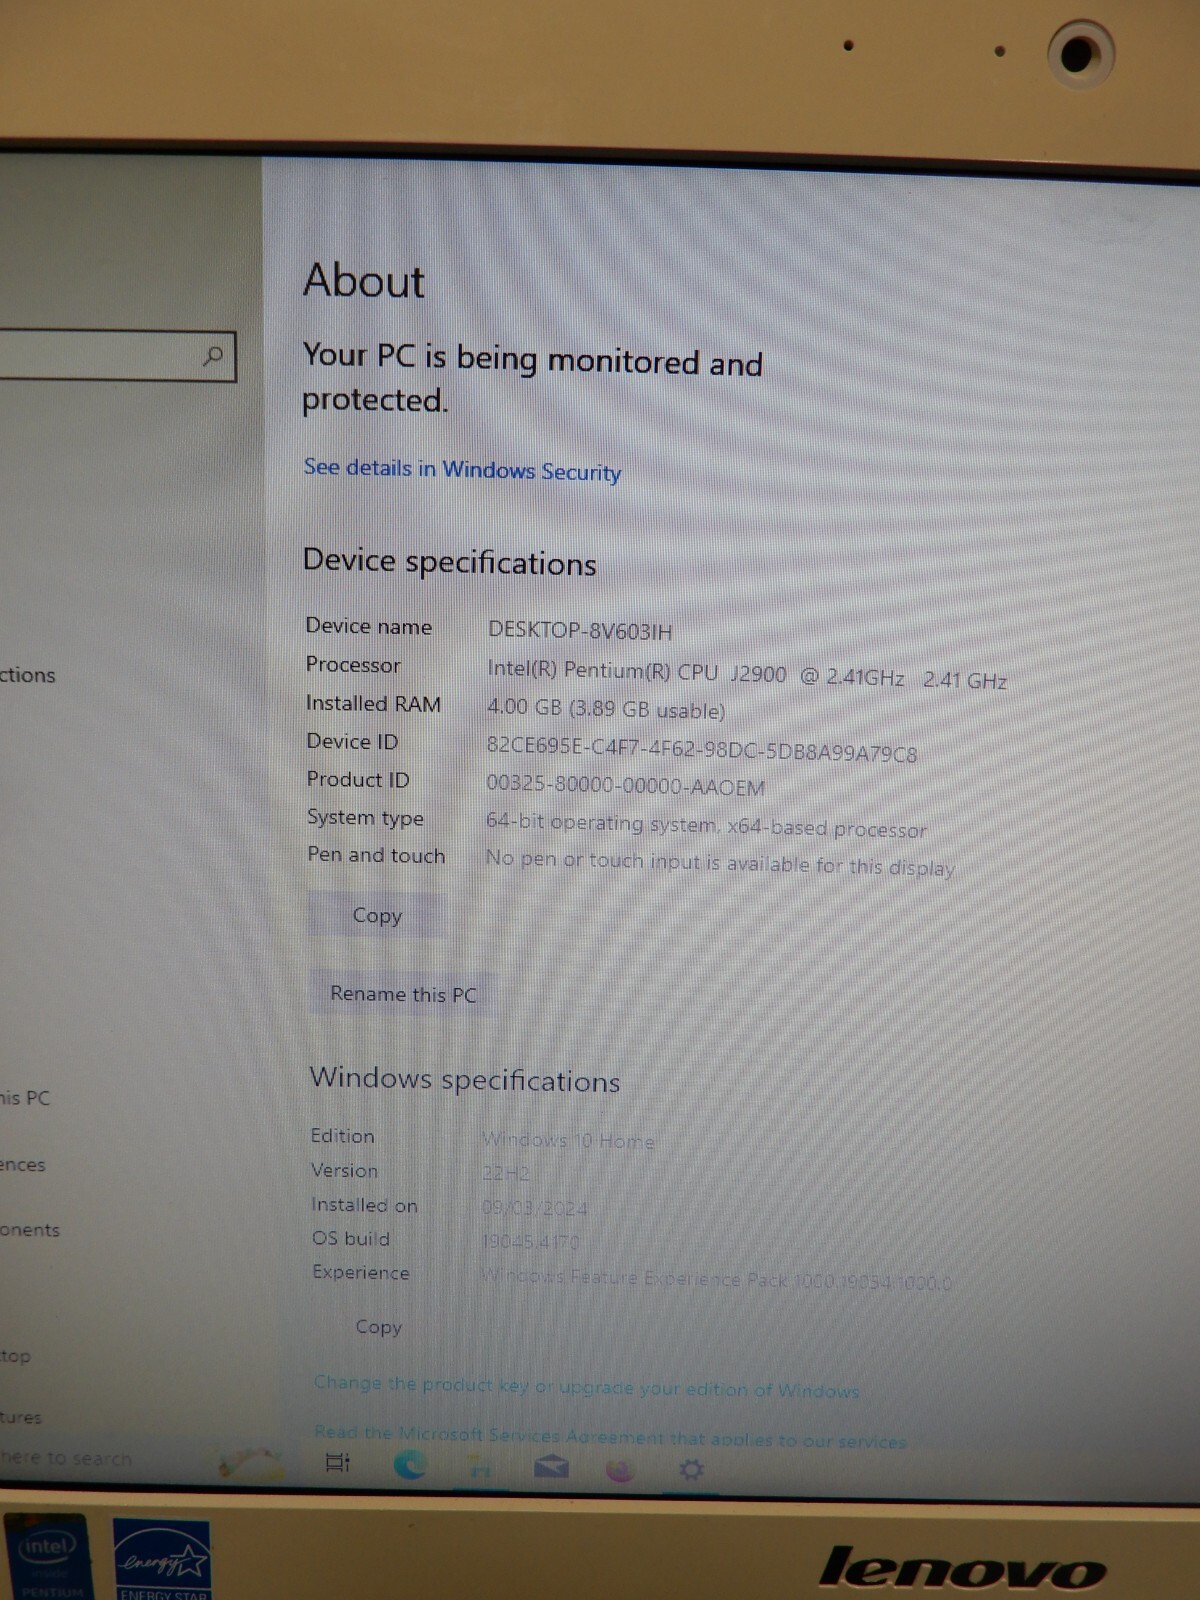Open See details in Windows Security link
The image size is (1200, 1600).
(462, 469)
